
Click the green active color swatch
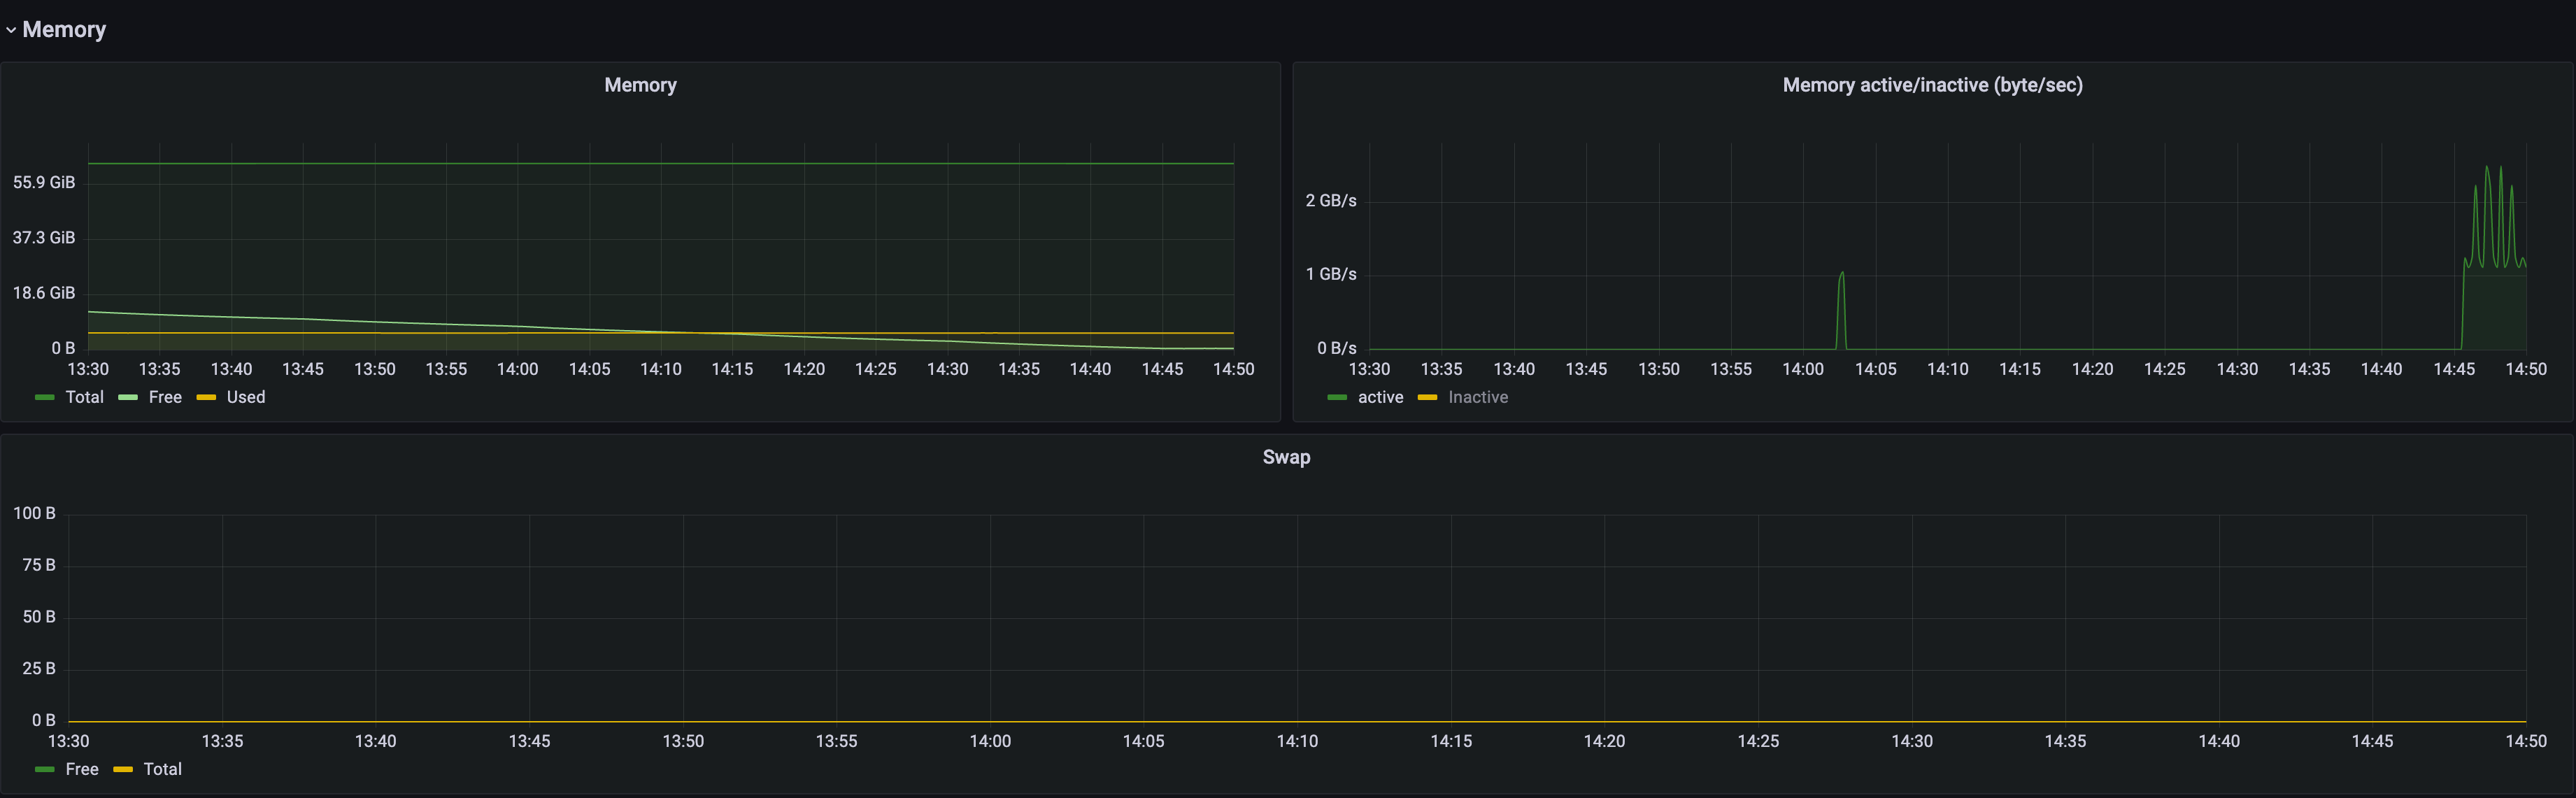pos(1337,398)
